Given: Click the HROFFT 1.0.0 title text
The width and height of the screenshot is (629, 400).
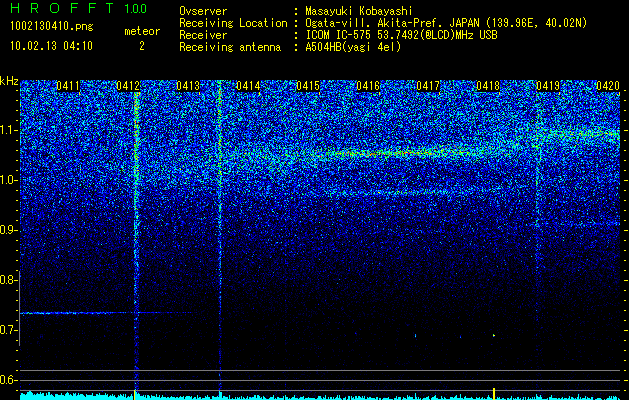Looking at the screenshot, I should [x=79, y=8].
